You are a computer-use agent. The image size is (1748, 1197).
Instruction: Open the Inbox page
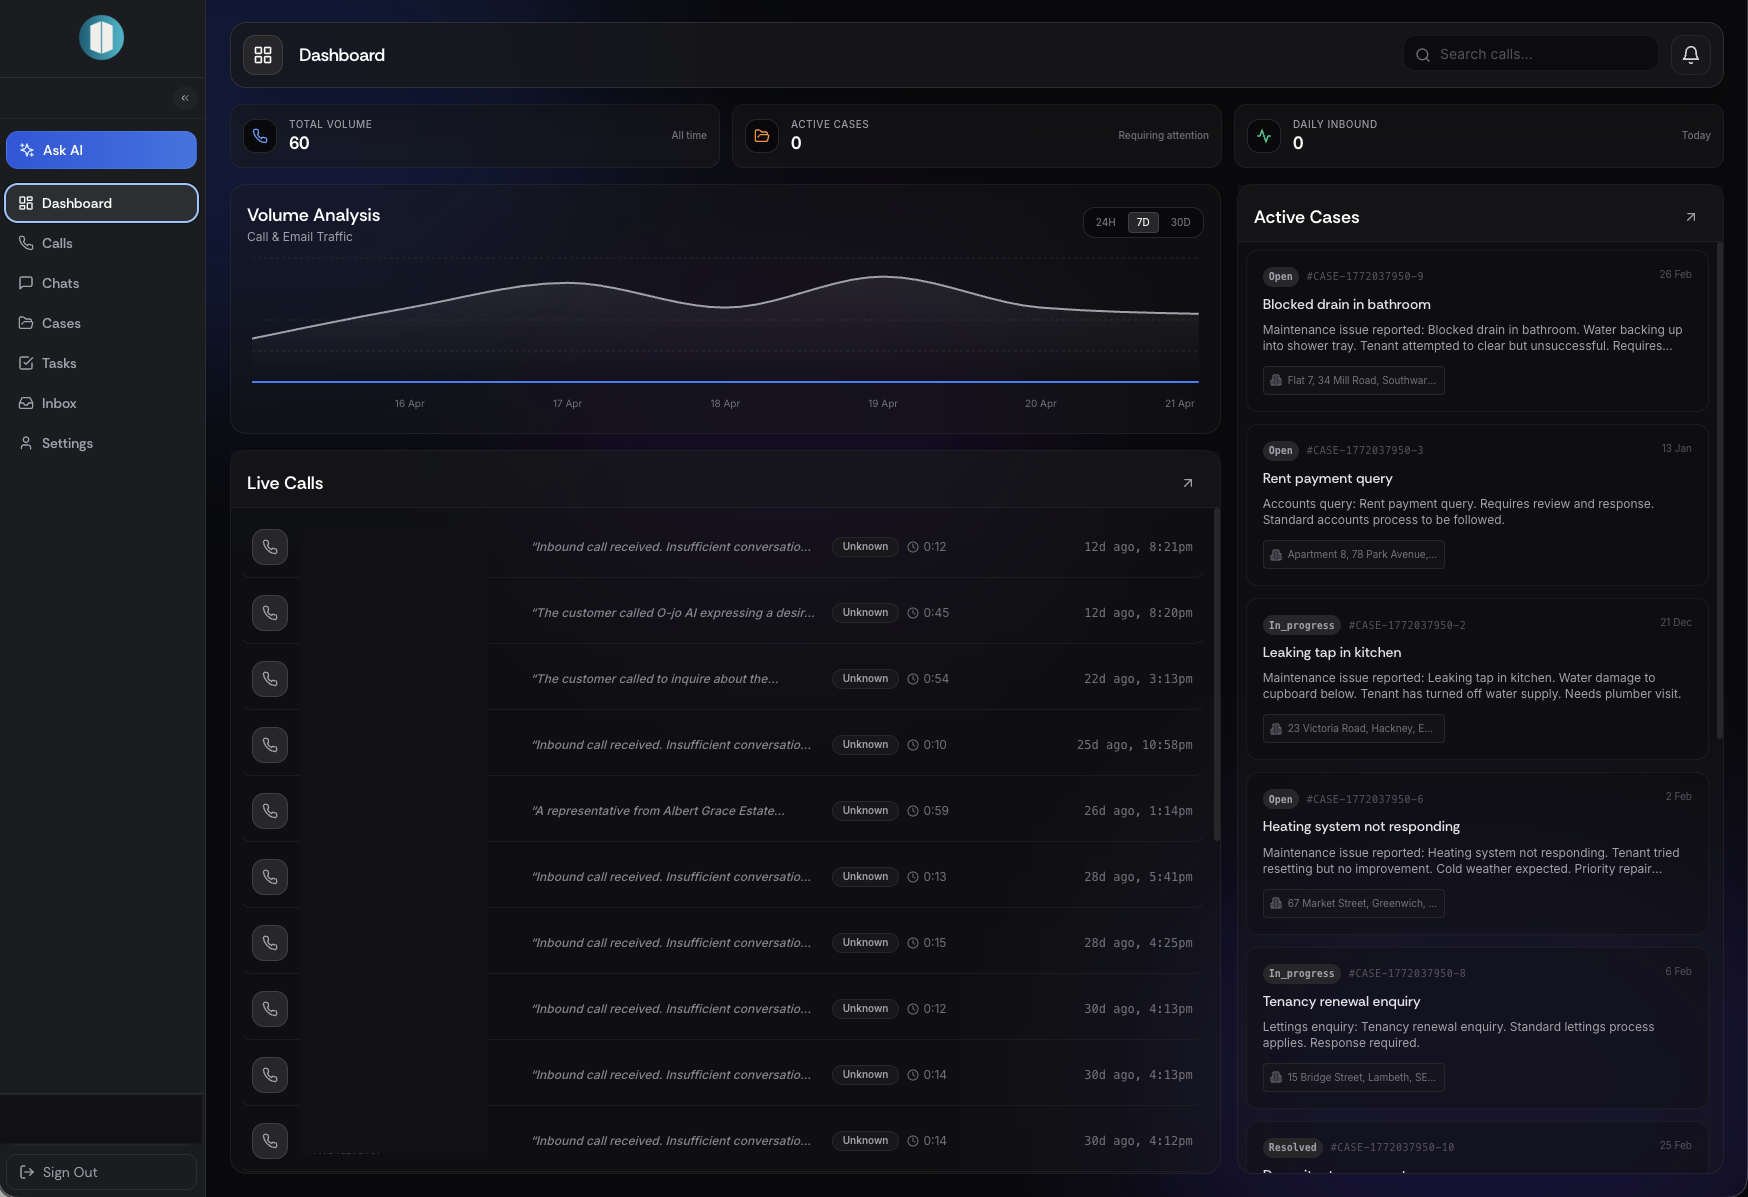(x=101, y=403)
